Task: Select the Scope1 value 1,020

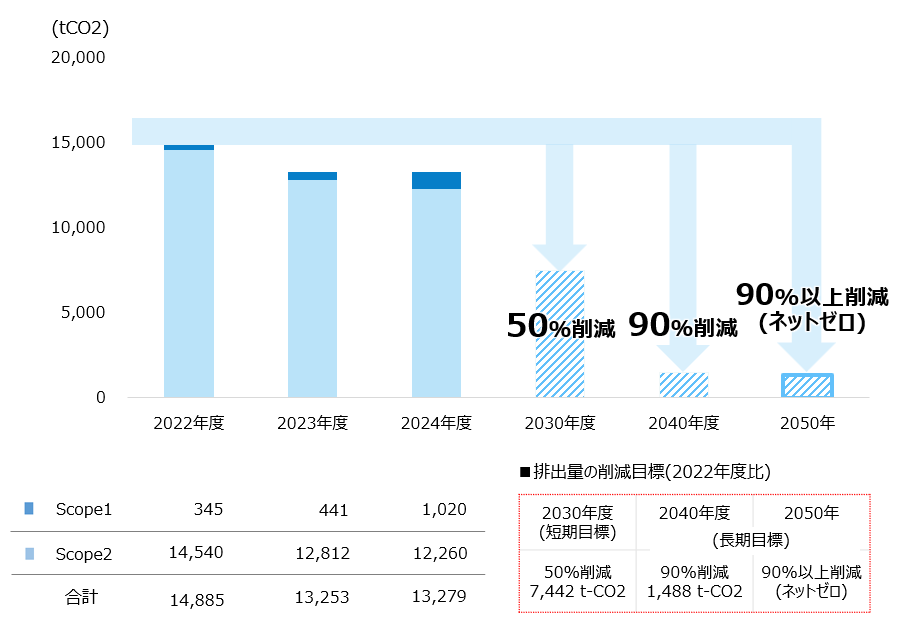Action: point(444,509)
